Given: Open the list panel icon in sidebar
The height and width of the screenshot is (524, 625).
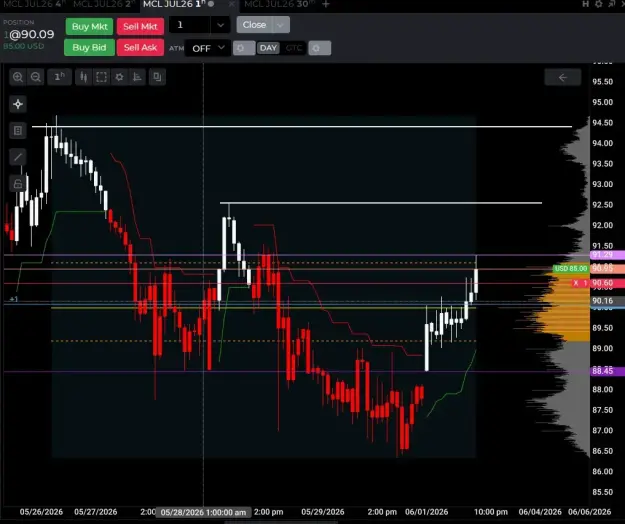Looking at the screenshot, I should 18,130.
